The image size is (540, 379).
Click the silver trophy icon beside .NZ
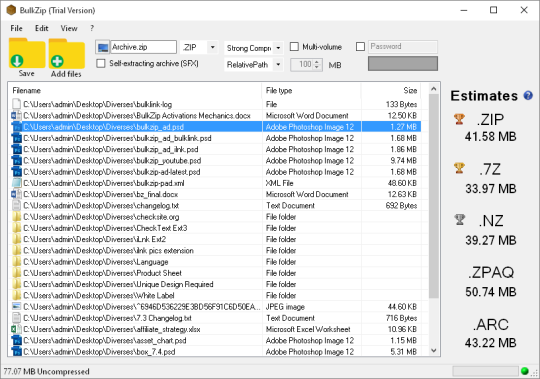(459, 219)
